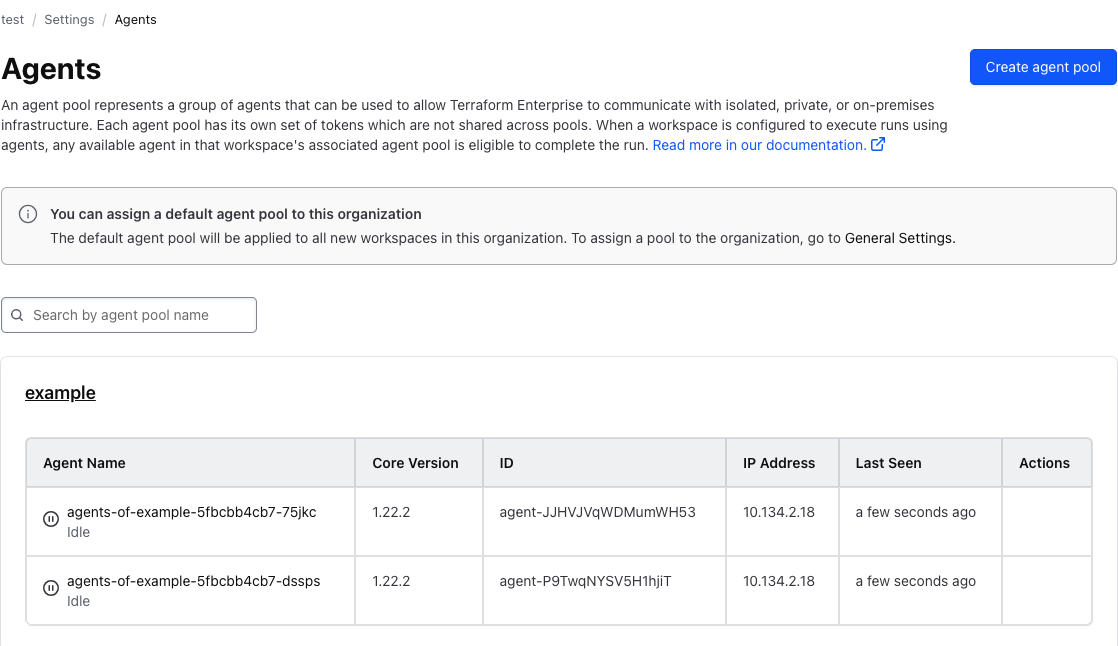Click agent ID agent-JJHVJVqWDMumWH53

coord(597,512)
